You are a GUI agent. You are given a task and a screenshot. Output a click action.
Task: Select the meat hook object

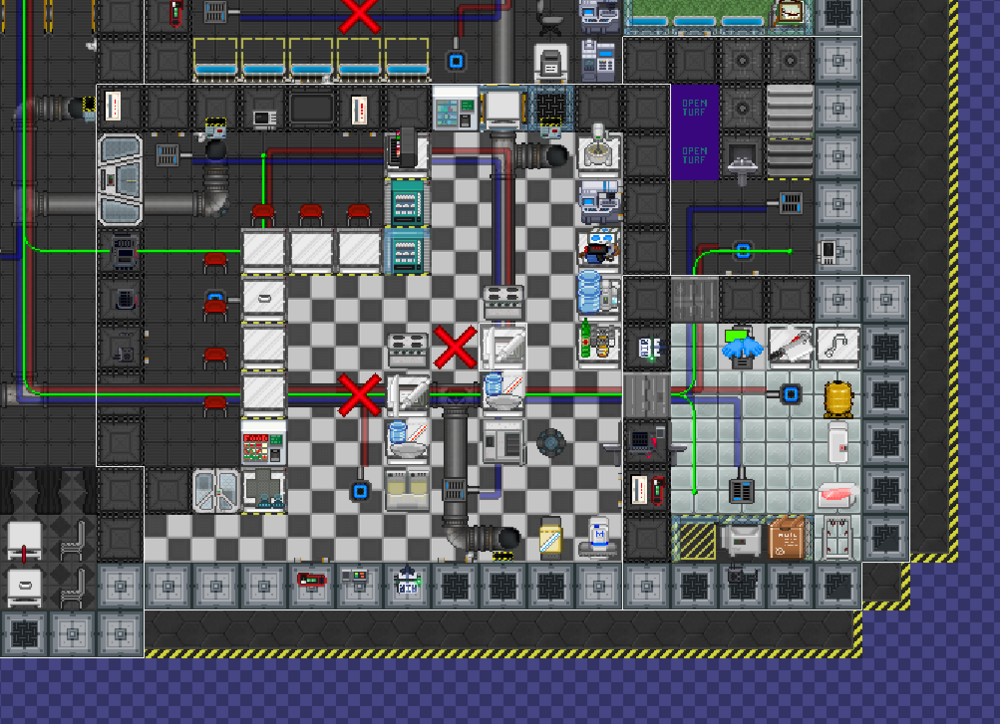(838, 345)
